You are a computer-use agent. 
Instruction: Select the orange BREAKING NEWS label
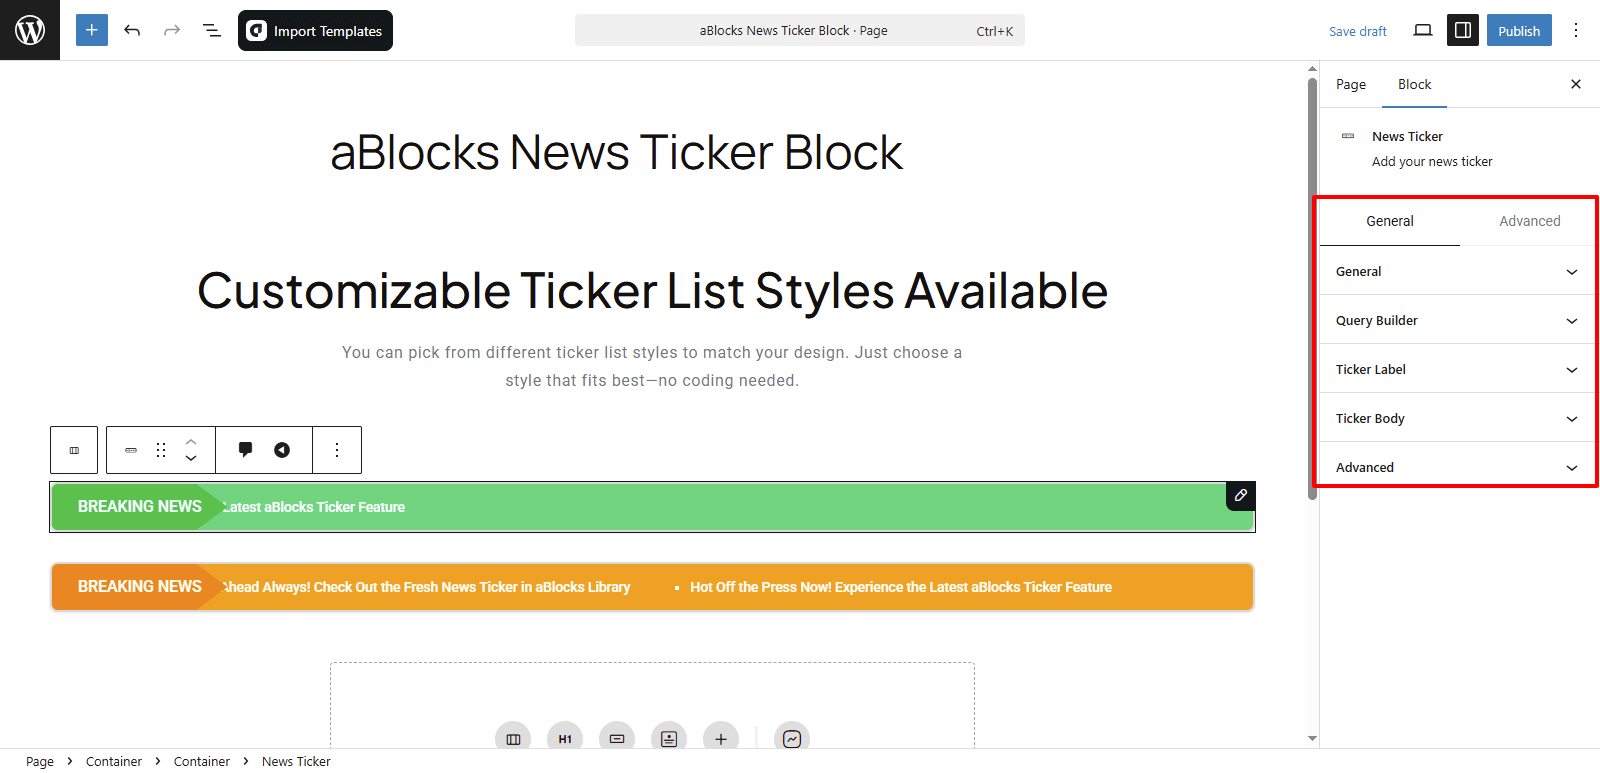pos(139,587)
